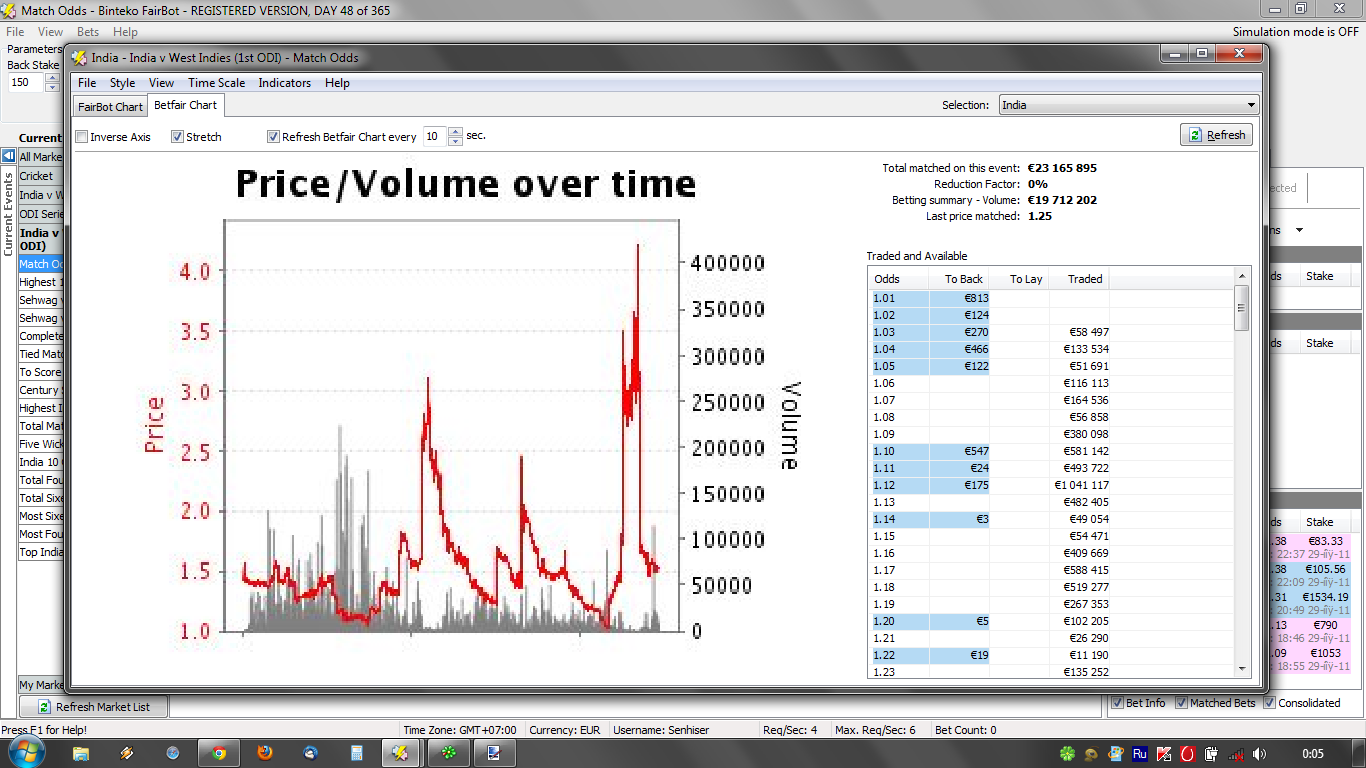Collapse the Current Events panel arrow icon

(x=8, y=156)
